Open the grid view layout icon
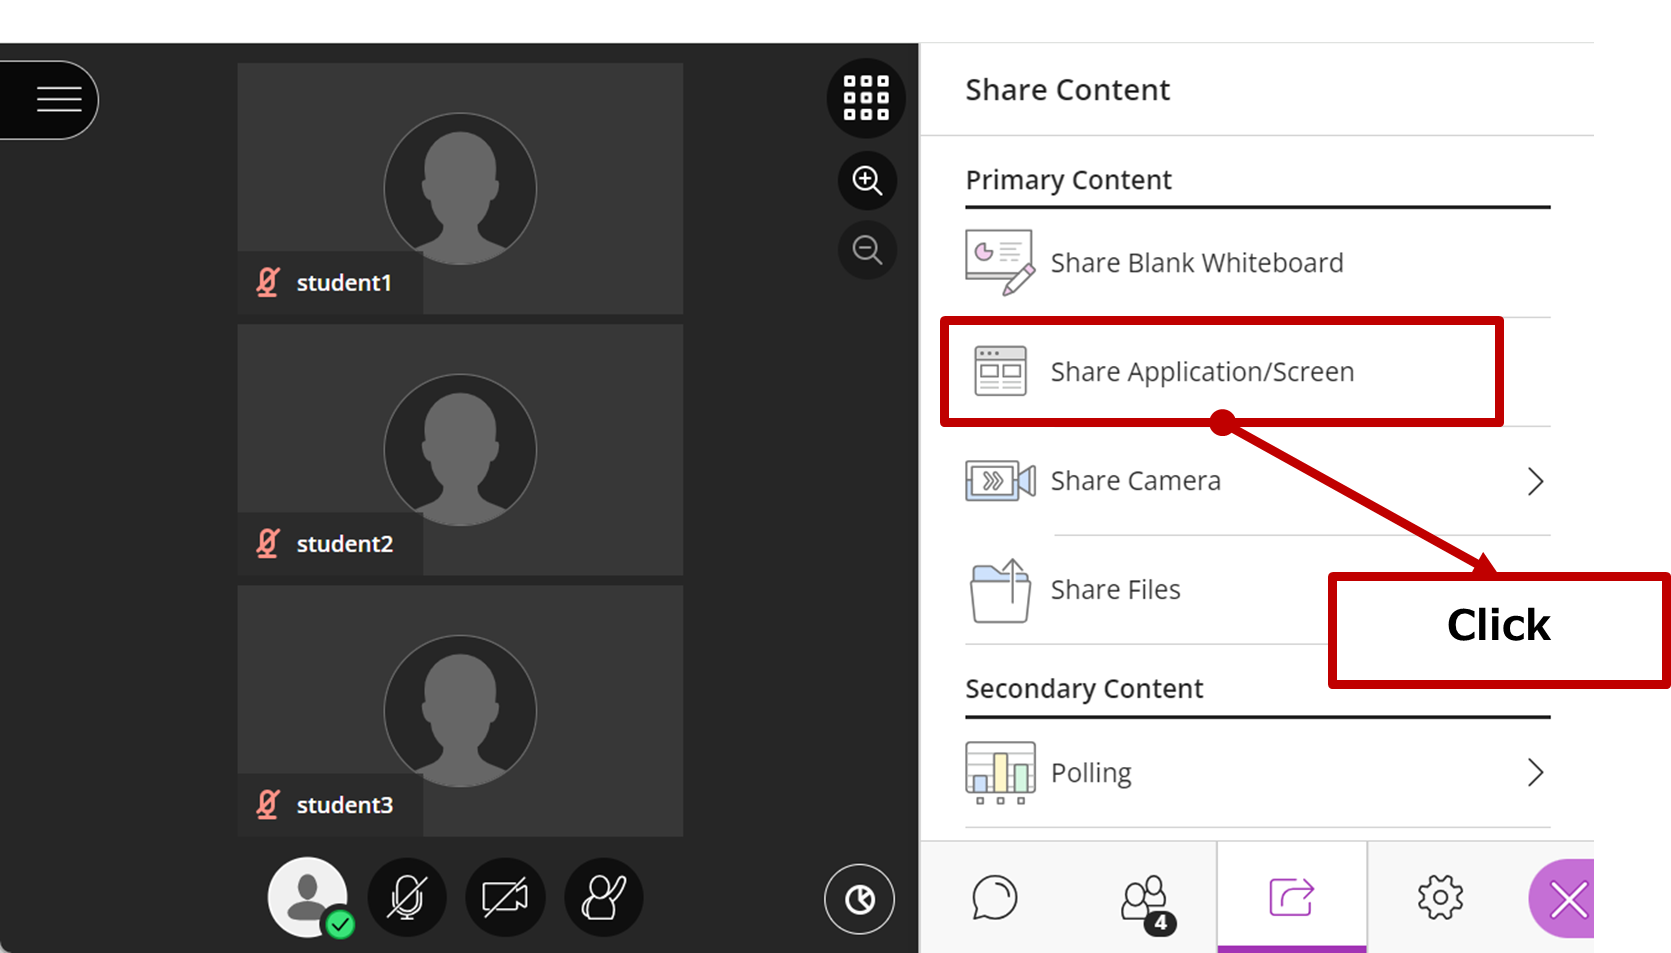This screenshot has height=953, width=1671. pos(866,98)
